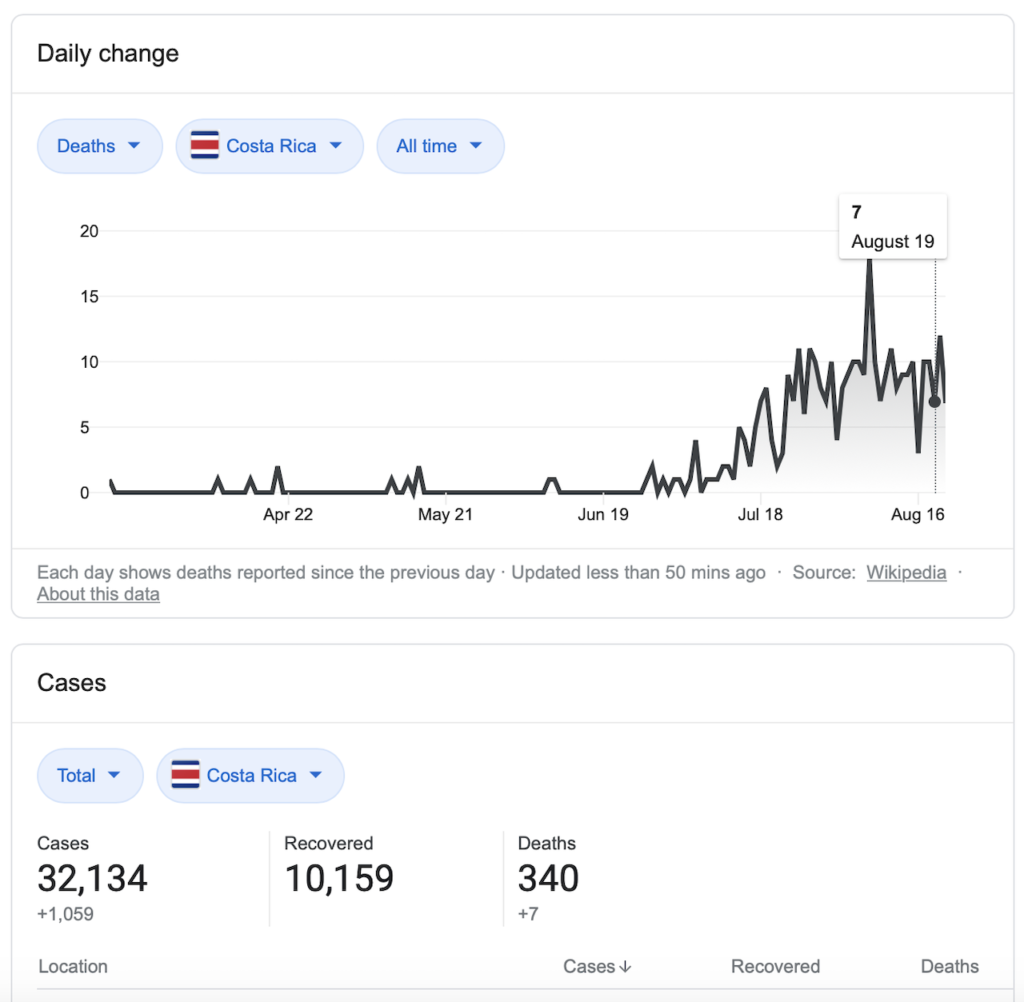
Task: Click the Apr 22 axis label
Action: [x=288, y=515]
